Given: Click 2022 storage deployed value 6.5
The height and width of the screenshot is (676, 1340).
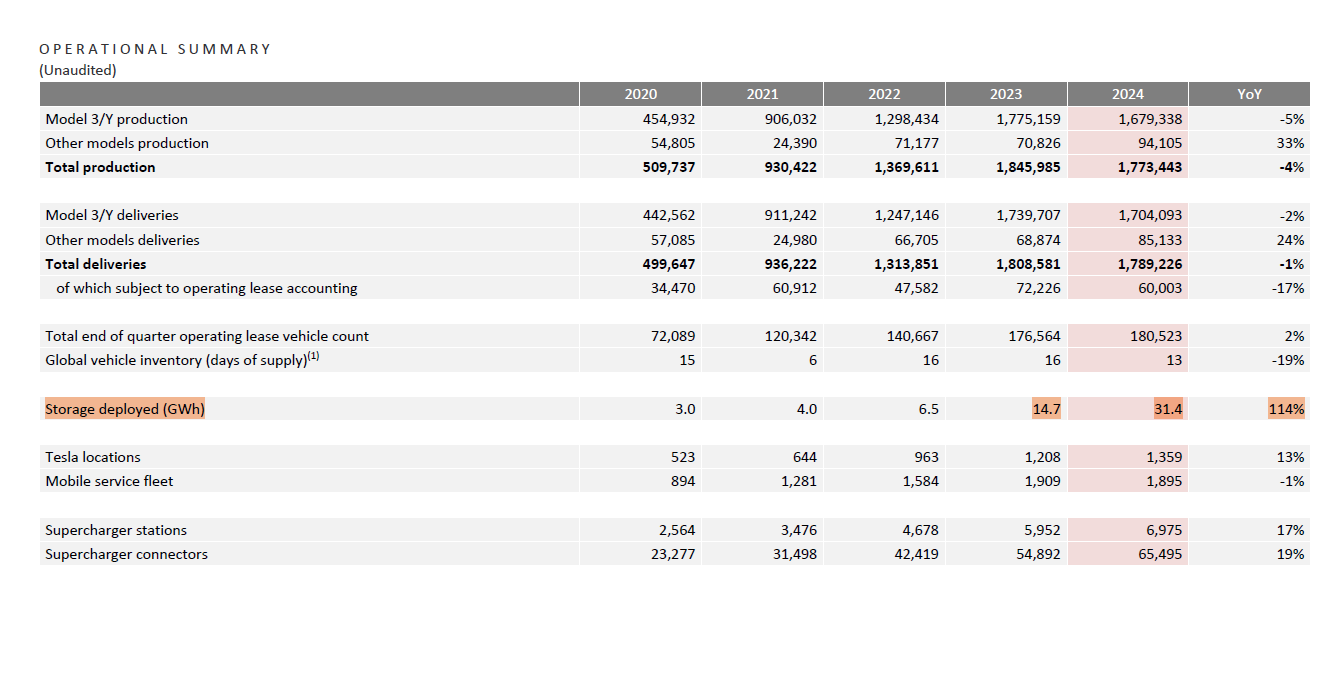Looking at the screenshot, I should [929, 409].
